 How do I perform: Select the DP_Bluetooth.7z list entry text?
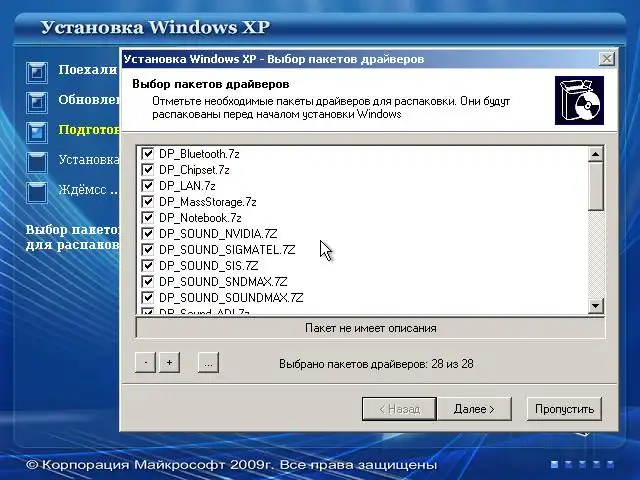pyautogui.click(x=199, y=154)
